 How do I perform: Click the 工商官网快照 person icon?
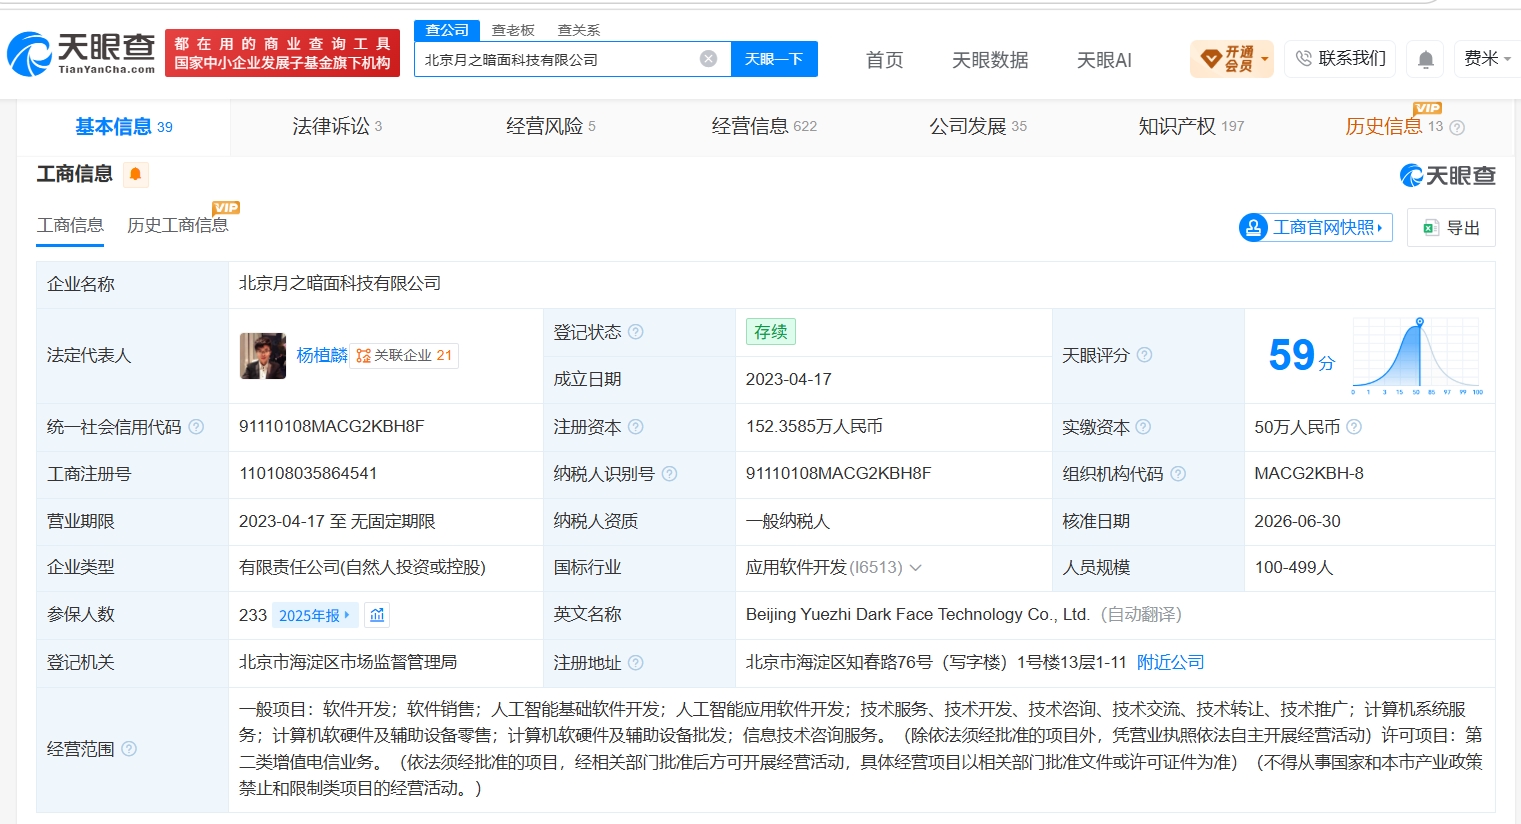[1253, 228]
